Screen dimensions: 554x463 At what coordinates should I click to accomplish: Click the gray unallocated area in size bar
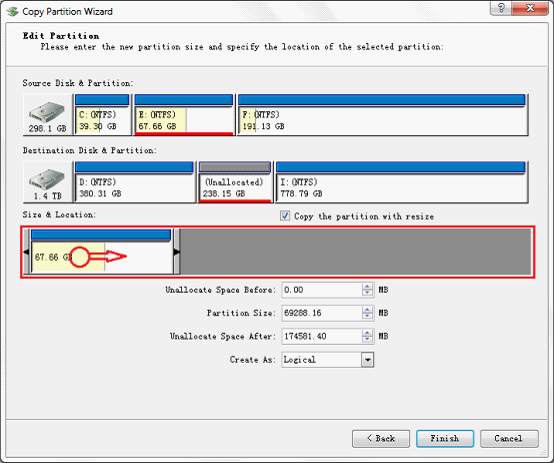(355, 252)
